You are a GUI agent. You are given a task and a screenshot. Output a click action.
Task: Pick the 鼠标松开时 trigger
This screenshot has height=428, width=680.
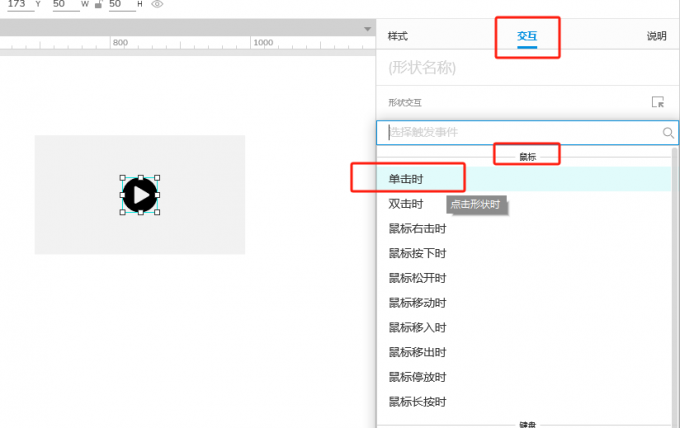click(524, 278)
